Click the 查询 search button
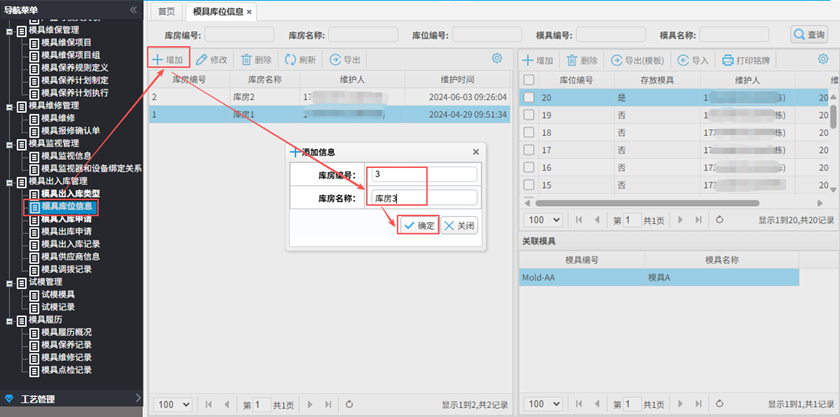Viewport: 840px width, 417px height. click(x=808, y=34)
